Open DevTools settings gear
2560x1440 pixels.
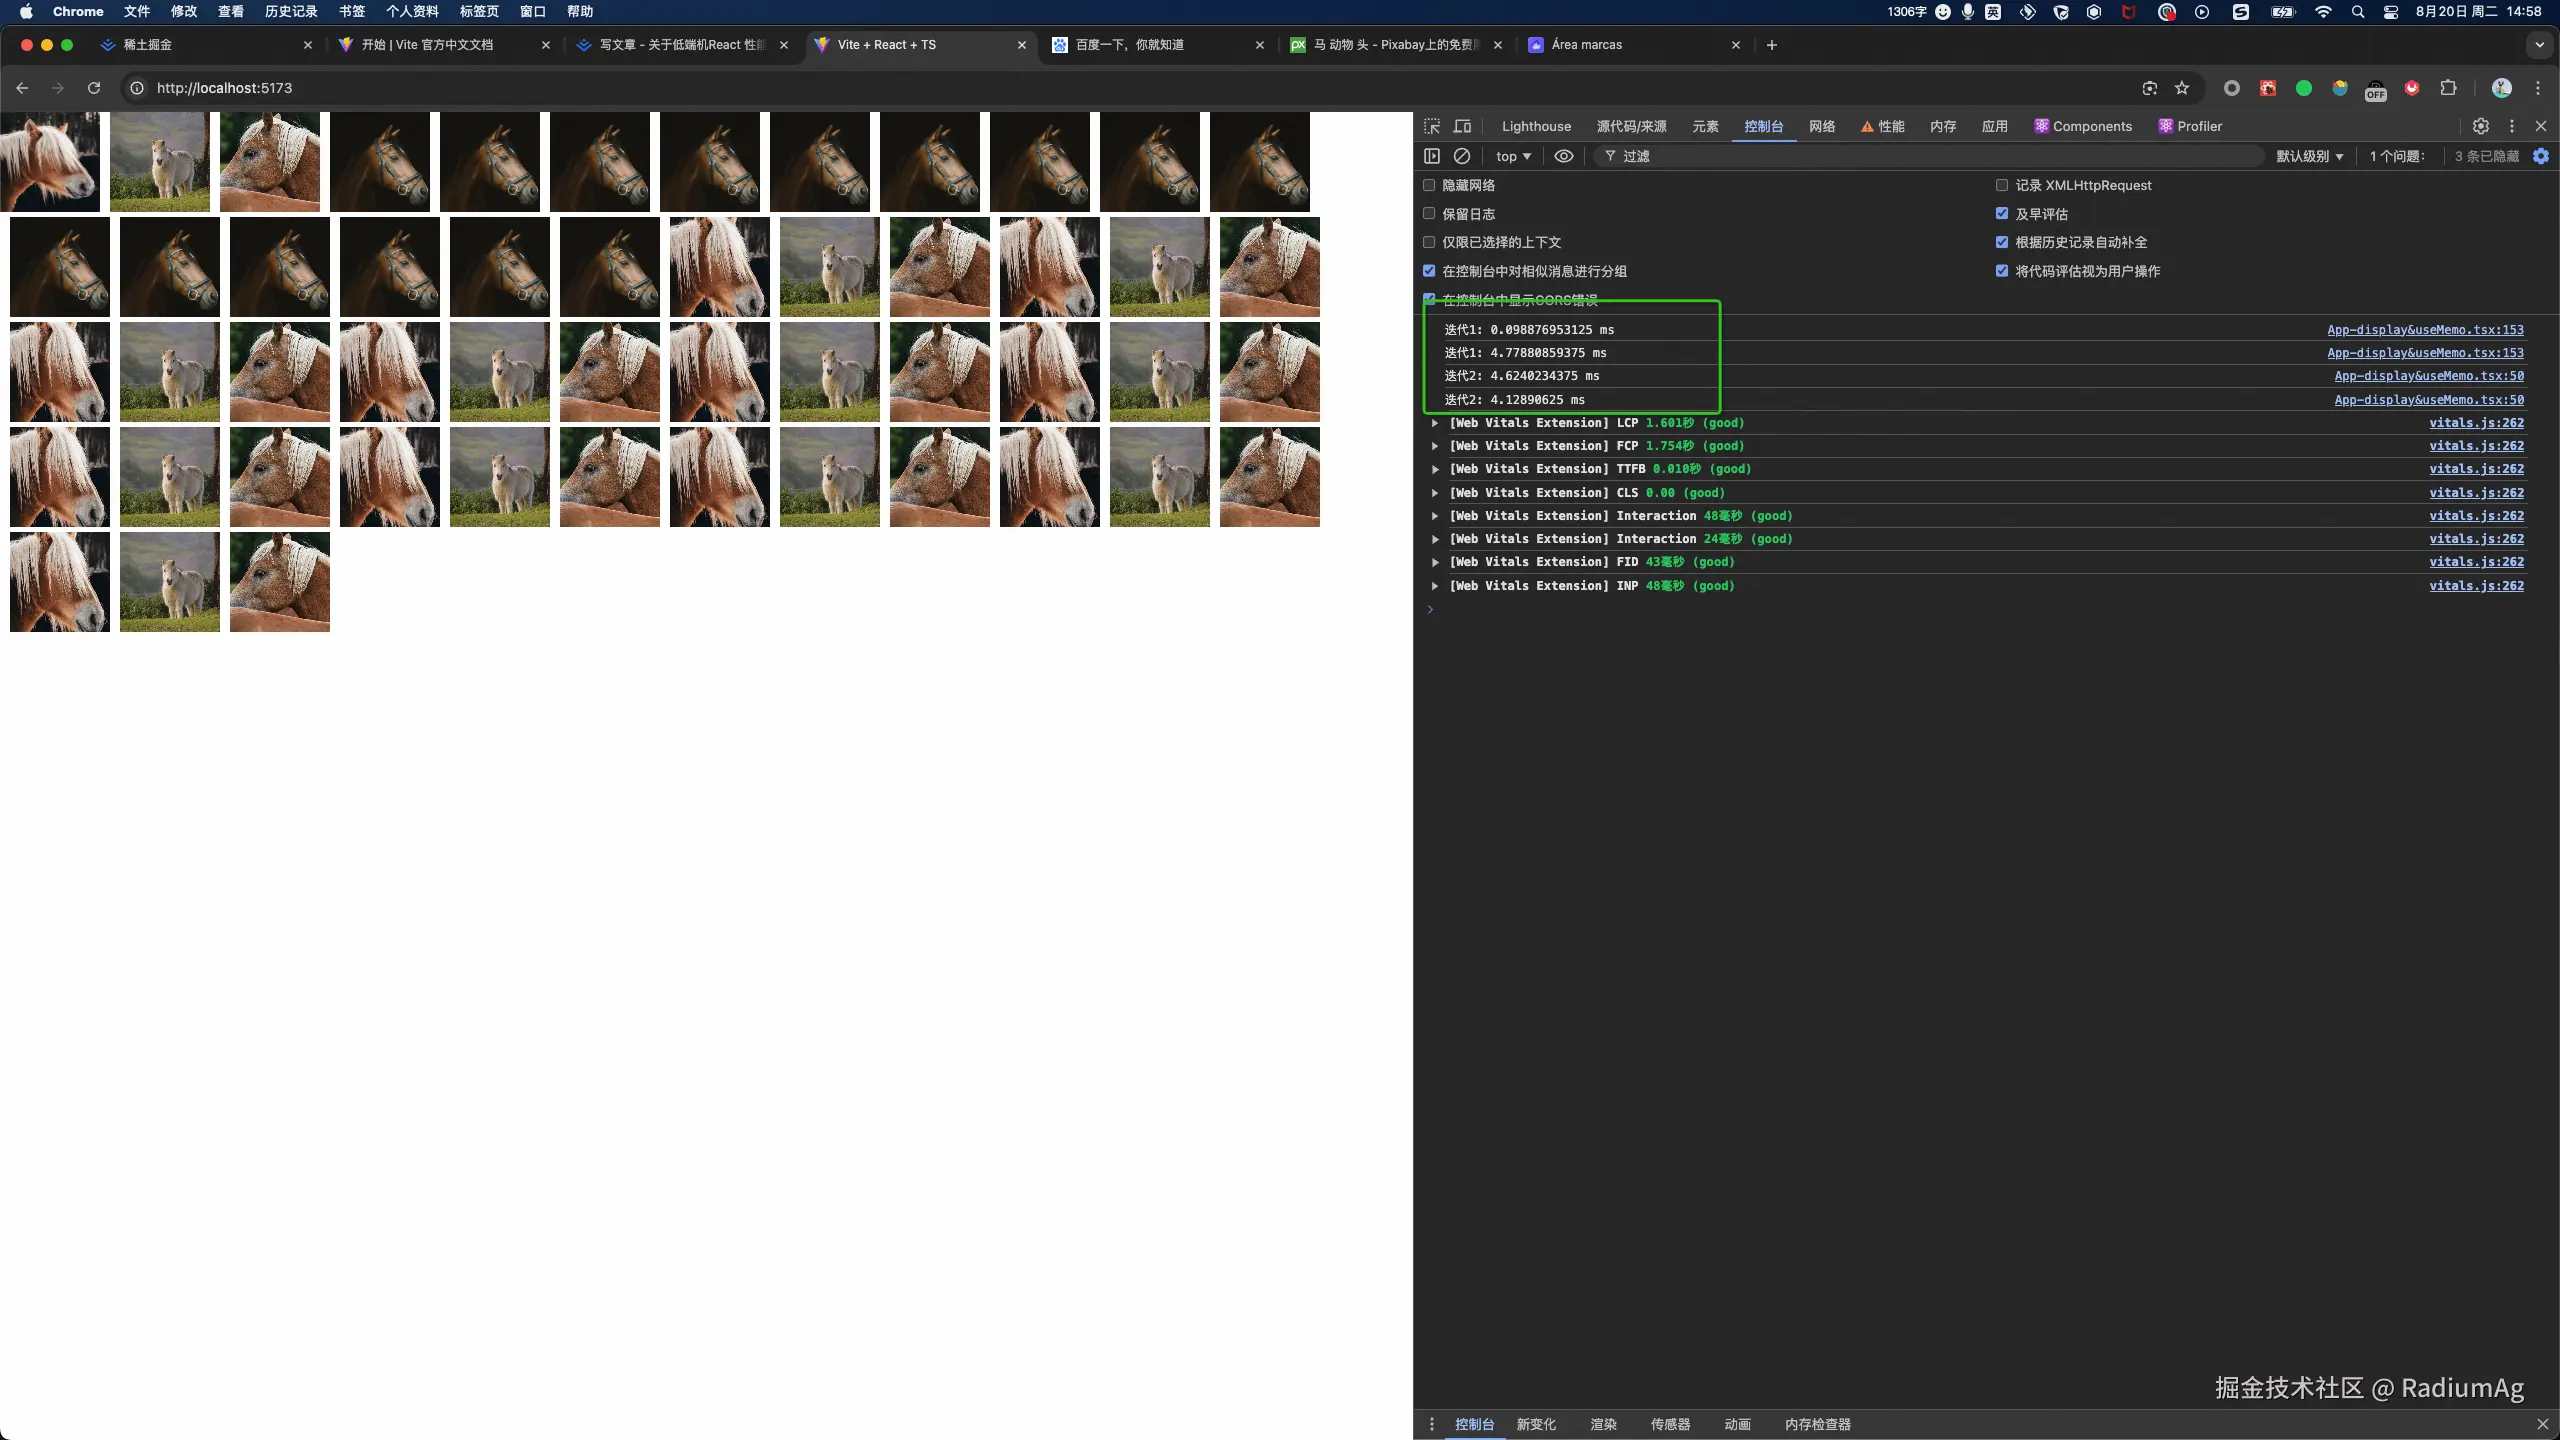tap(2480, 126)
